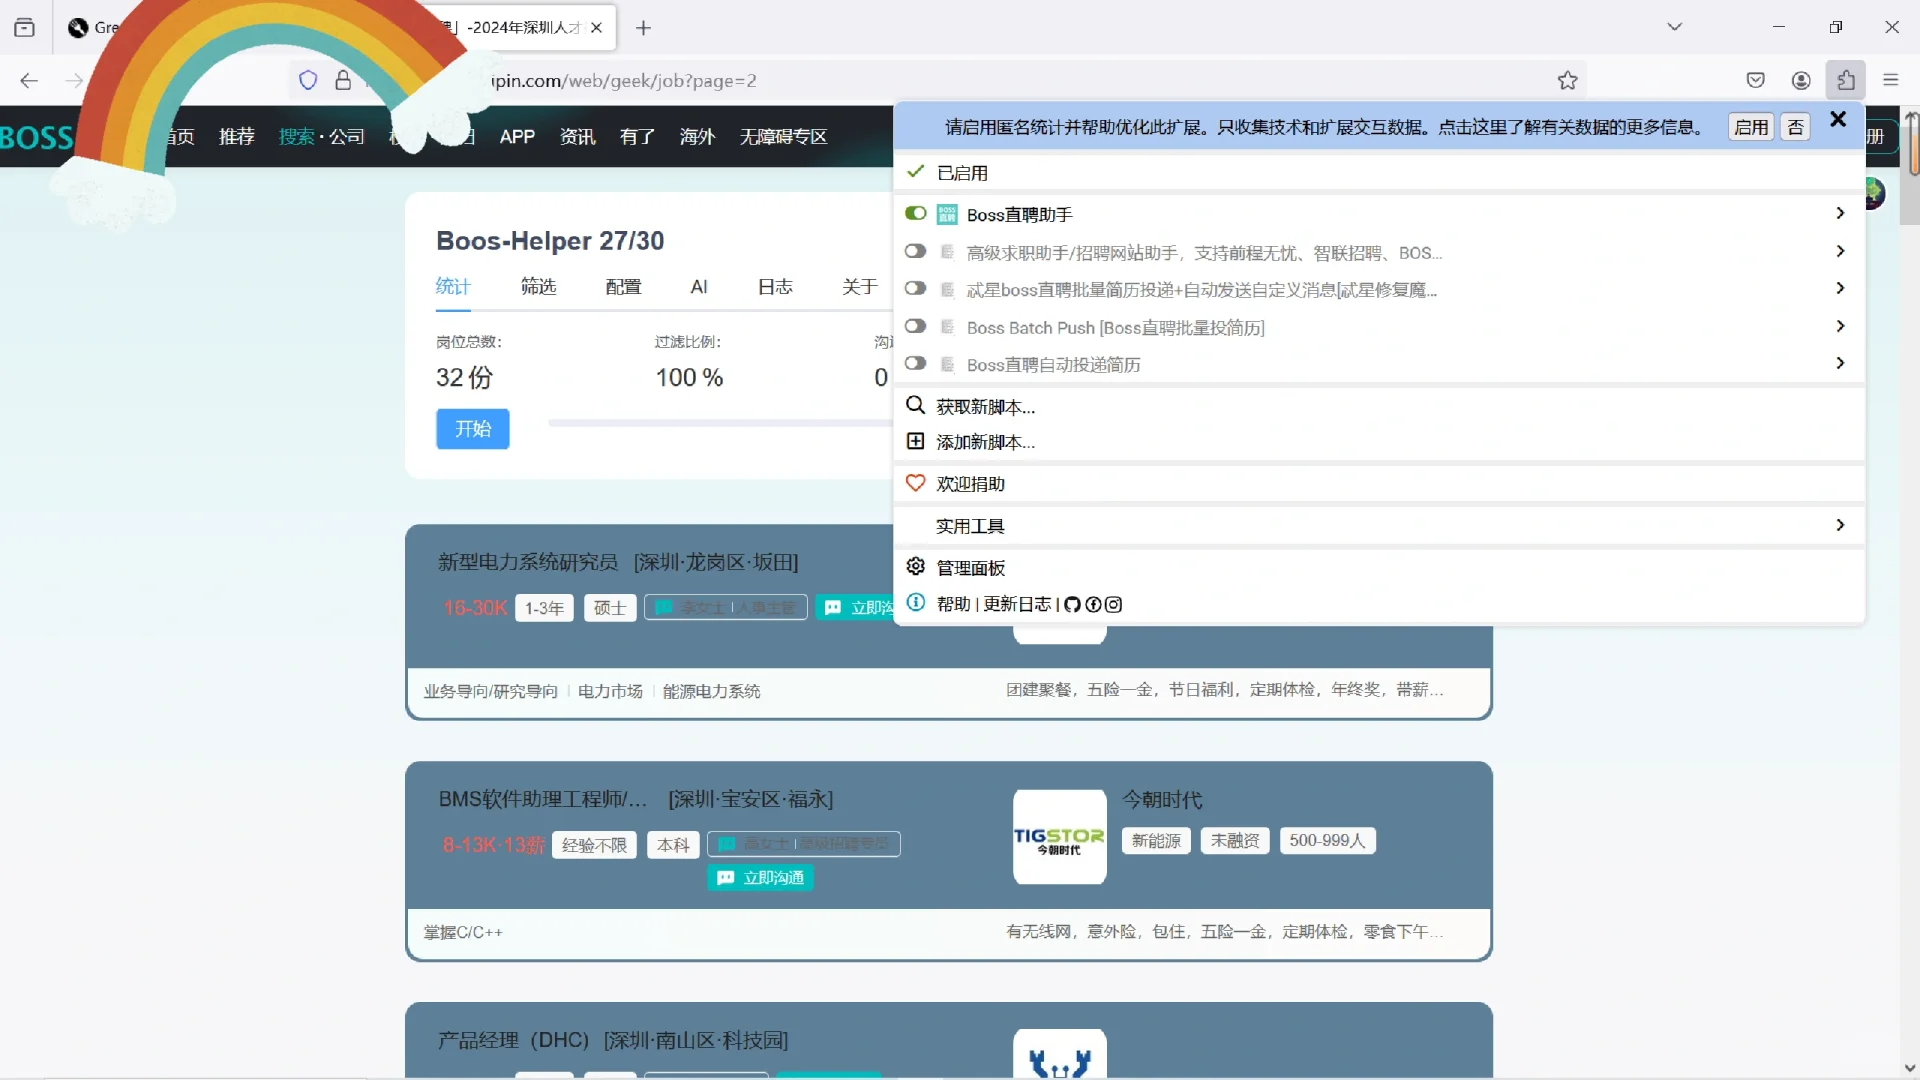Expand the 实用工具 submenu
1920x1080 pixels.
tap(1840, 525)
